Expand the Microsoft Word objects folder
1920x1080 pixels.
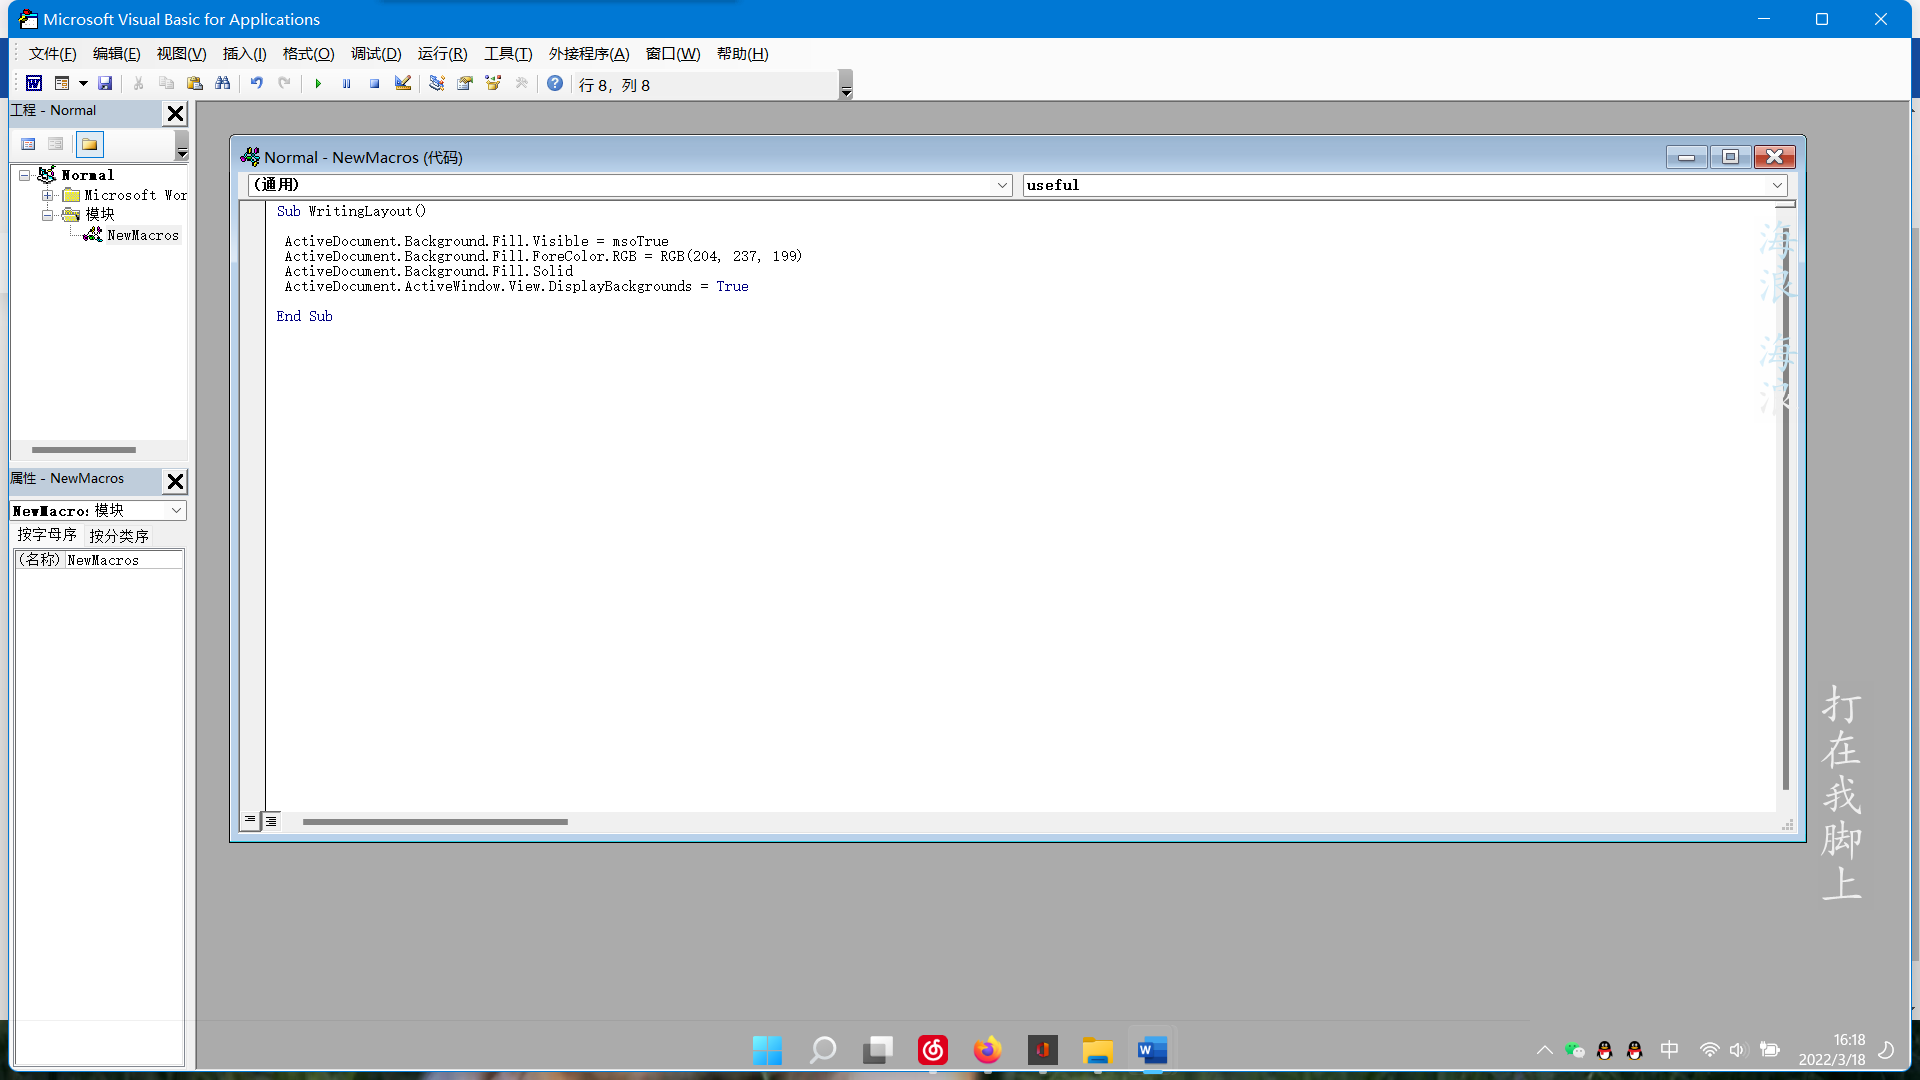click(47, 196)
